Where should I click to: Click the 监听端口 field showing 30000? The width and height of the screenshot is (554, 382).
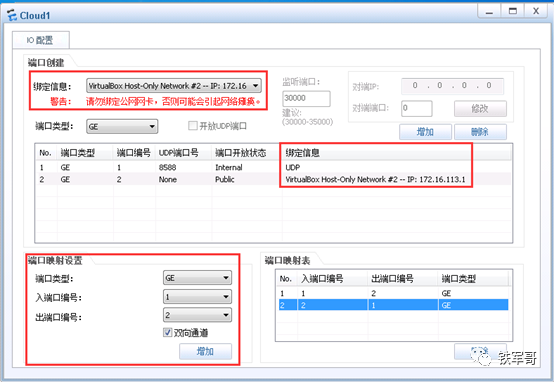tap(306, 98)
